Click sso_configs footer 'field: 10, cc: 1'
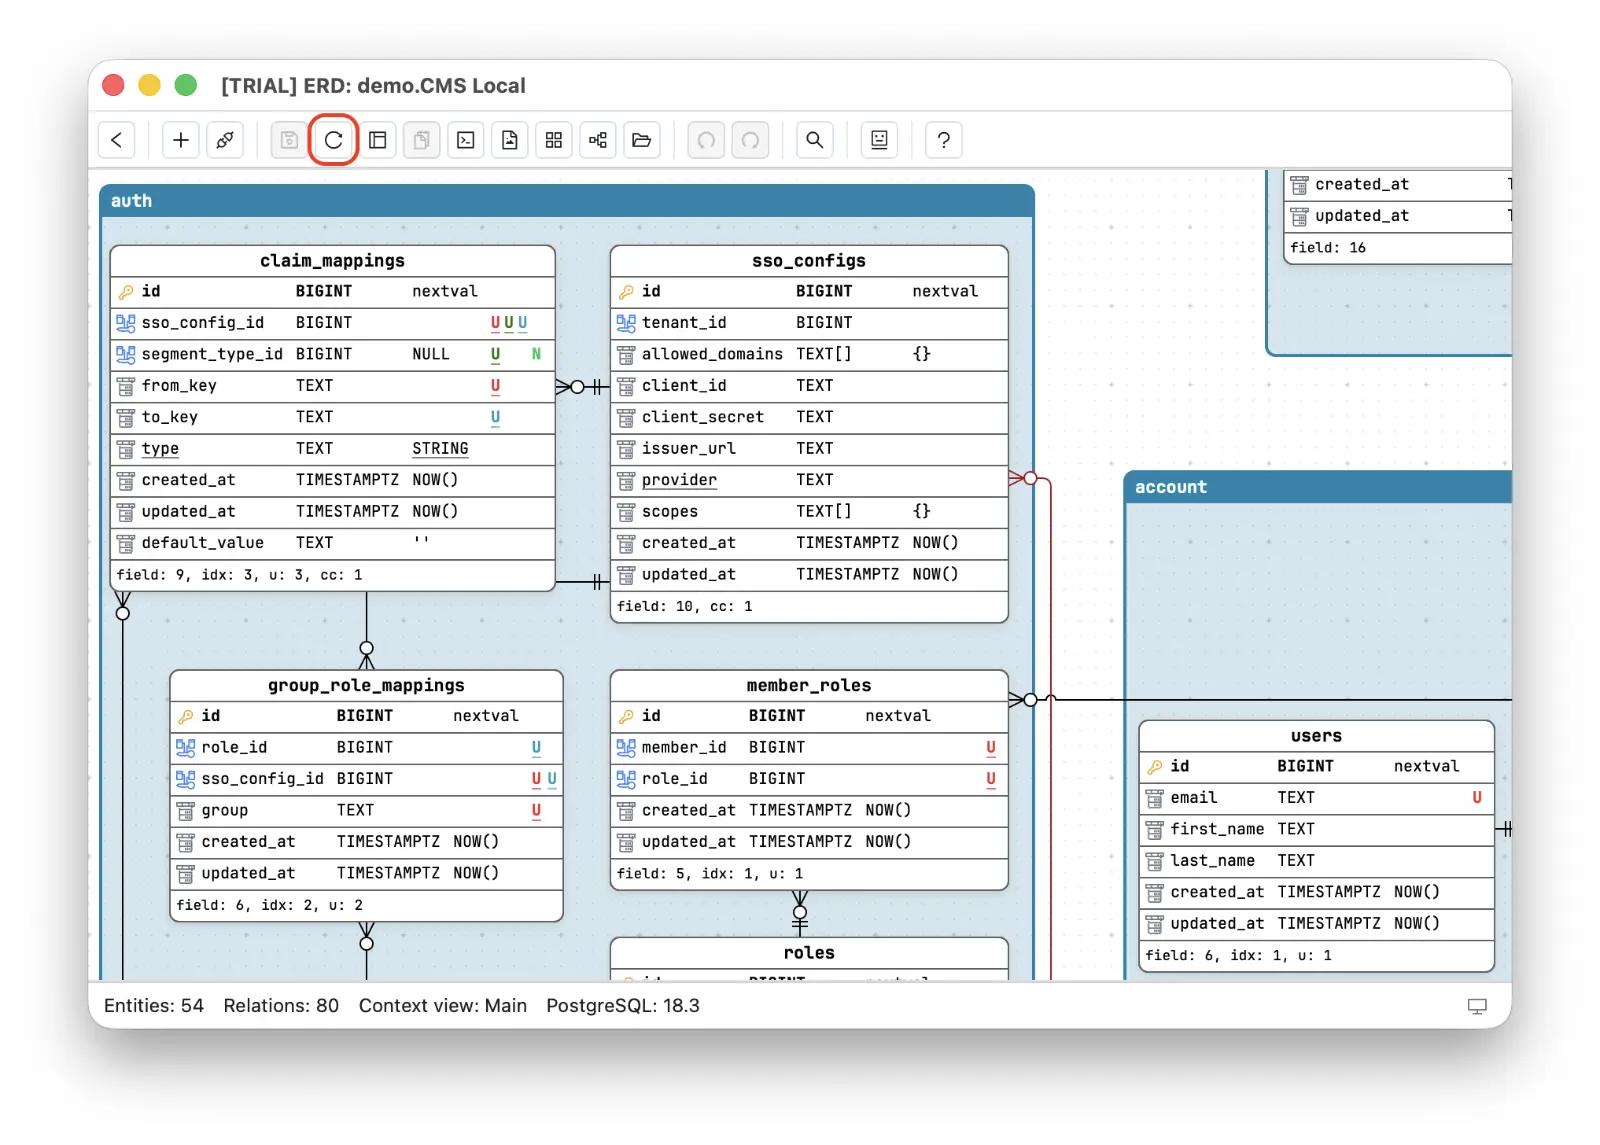Image resolution: width=1600 pixels, height=1145 pixels. point(685,606)
